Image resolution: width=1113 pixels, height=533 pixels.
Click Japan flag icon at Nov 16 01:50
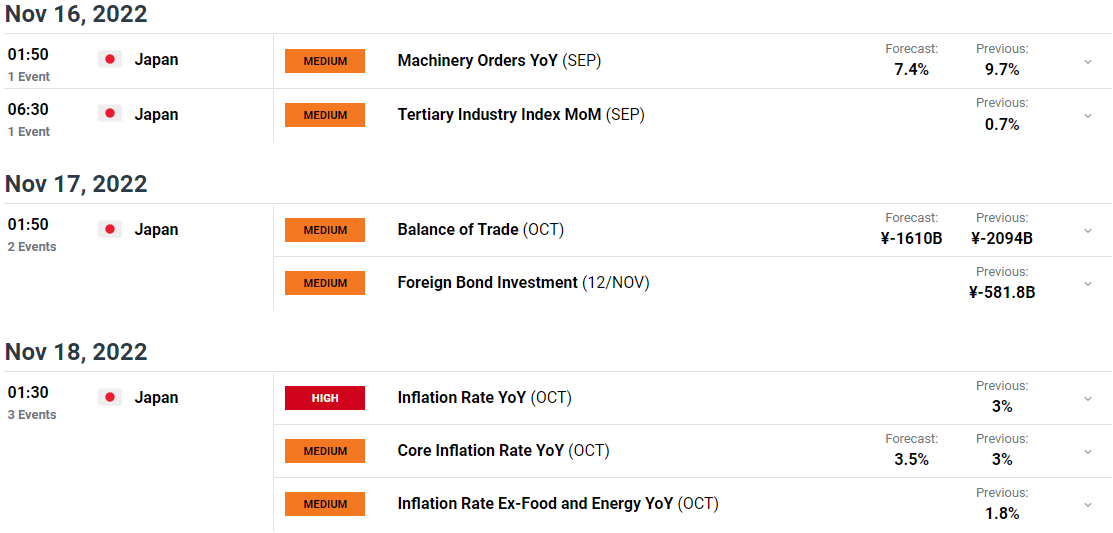tap(109, 60)
